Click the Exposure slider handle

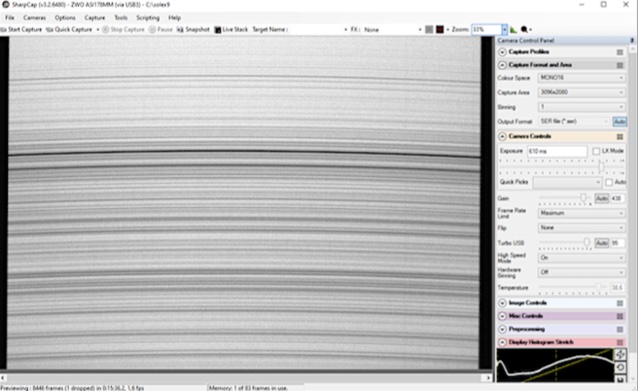click(601, 167)
